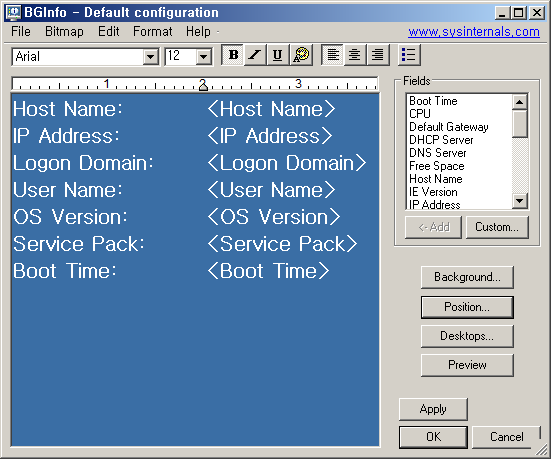
Task: Open the Help menu
Action: [x=198, y=32]
